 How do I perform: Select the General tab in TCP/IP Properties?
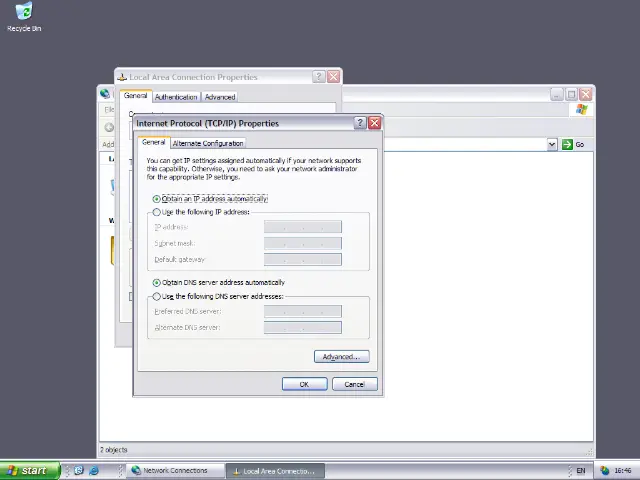pyautogui.click(x=153, y=142)
